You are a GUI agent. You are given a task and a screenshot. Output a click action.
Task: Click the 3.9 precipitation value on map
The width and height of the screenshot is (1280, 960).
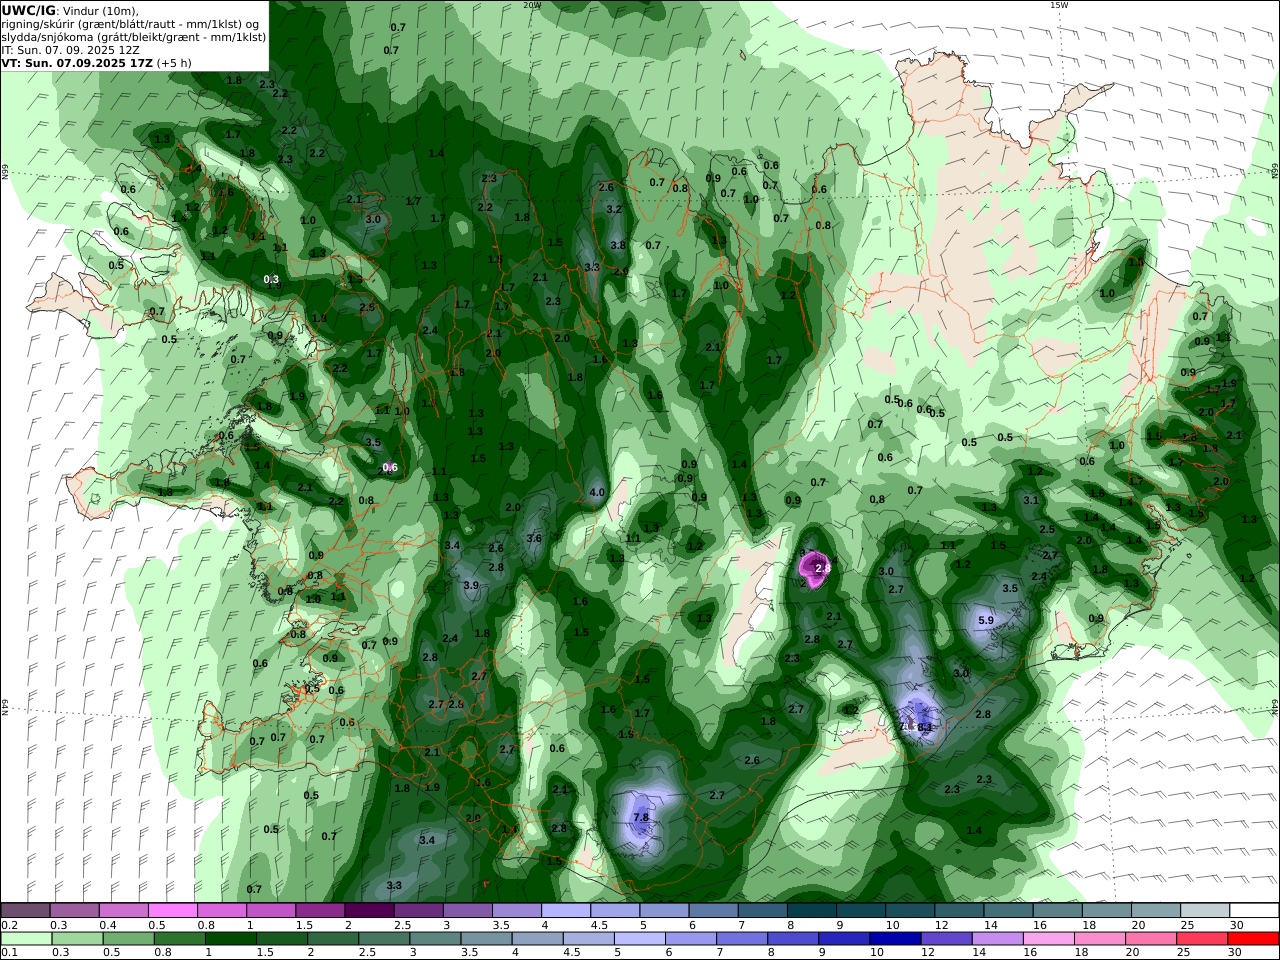click(471, 585)
